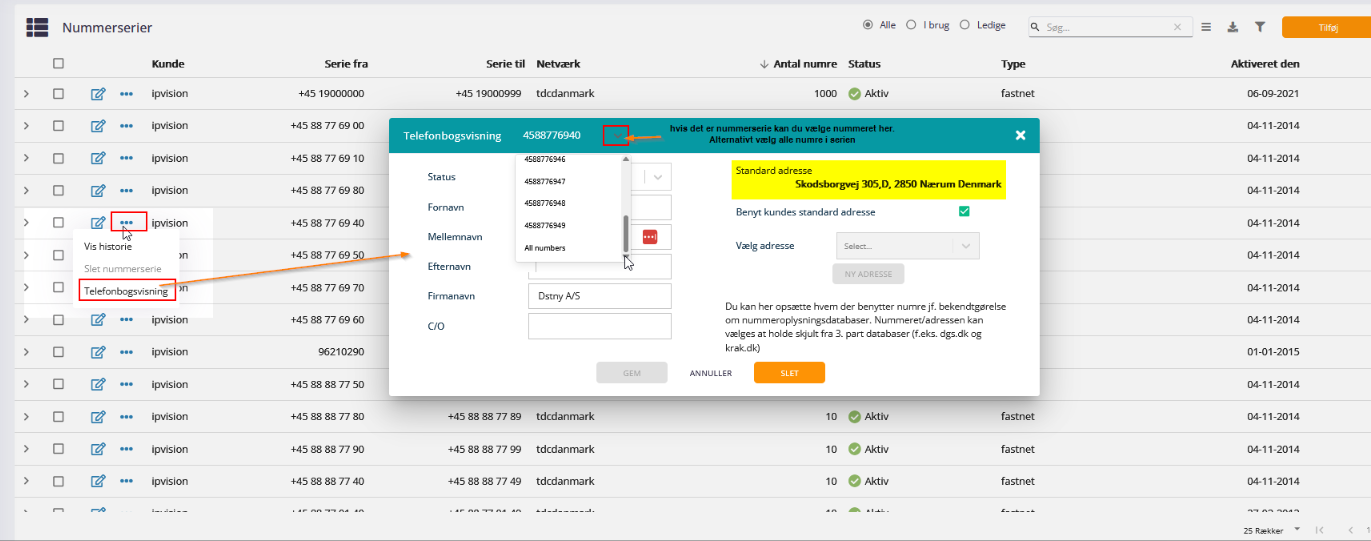This screenshot has height=541, width=1371.
Task: Open three-dot menu for +45 88 77 69 00
Action: point(126,126)
